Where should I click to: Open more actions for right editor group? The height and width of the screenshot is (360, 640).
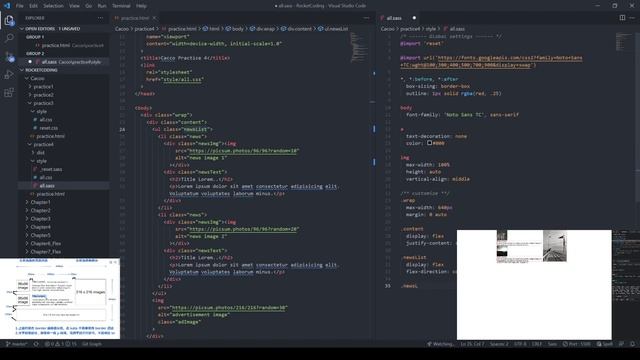632,18
